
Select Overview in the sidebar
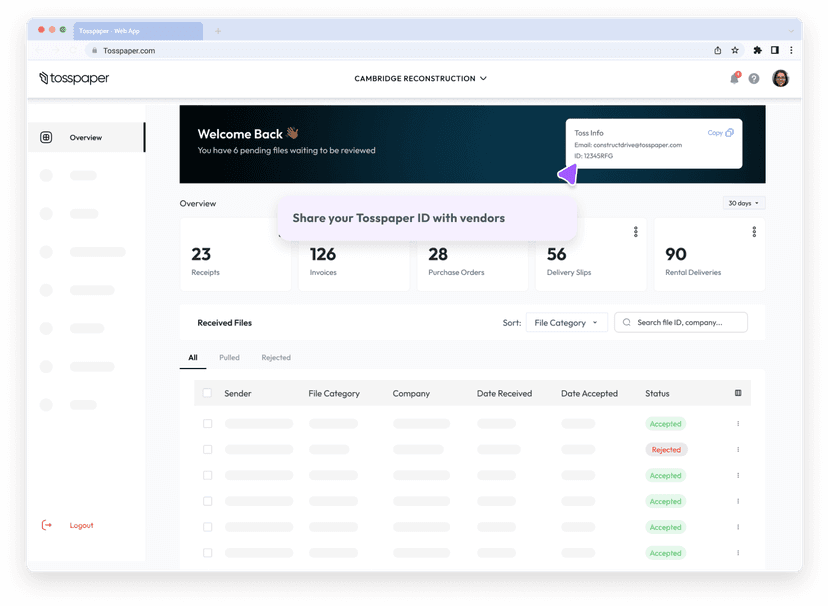(85, 137)
